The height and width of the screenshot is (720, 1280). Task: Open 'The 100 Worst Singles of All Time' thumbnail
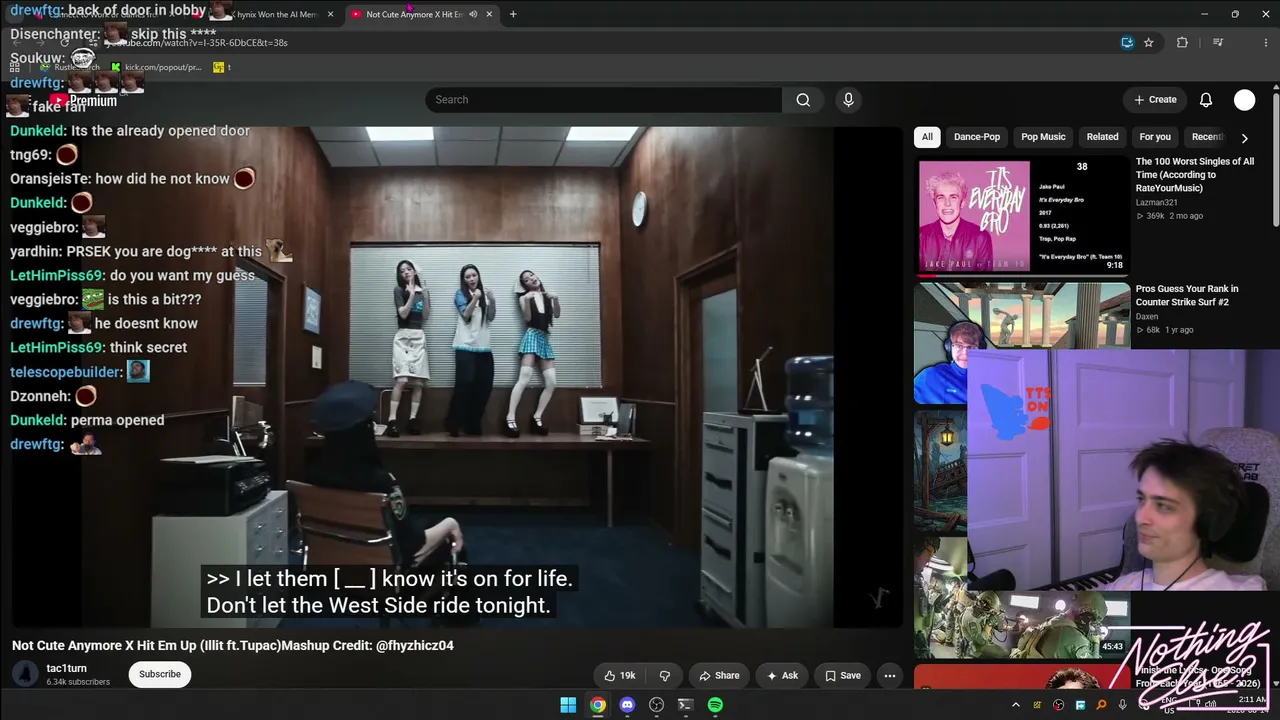tap(1021, 216)
